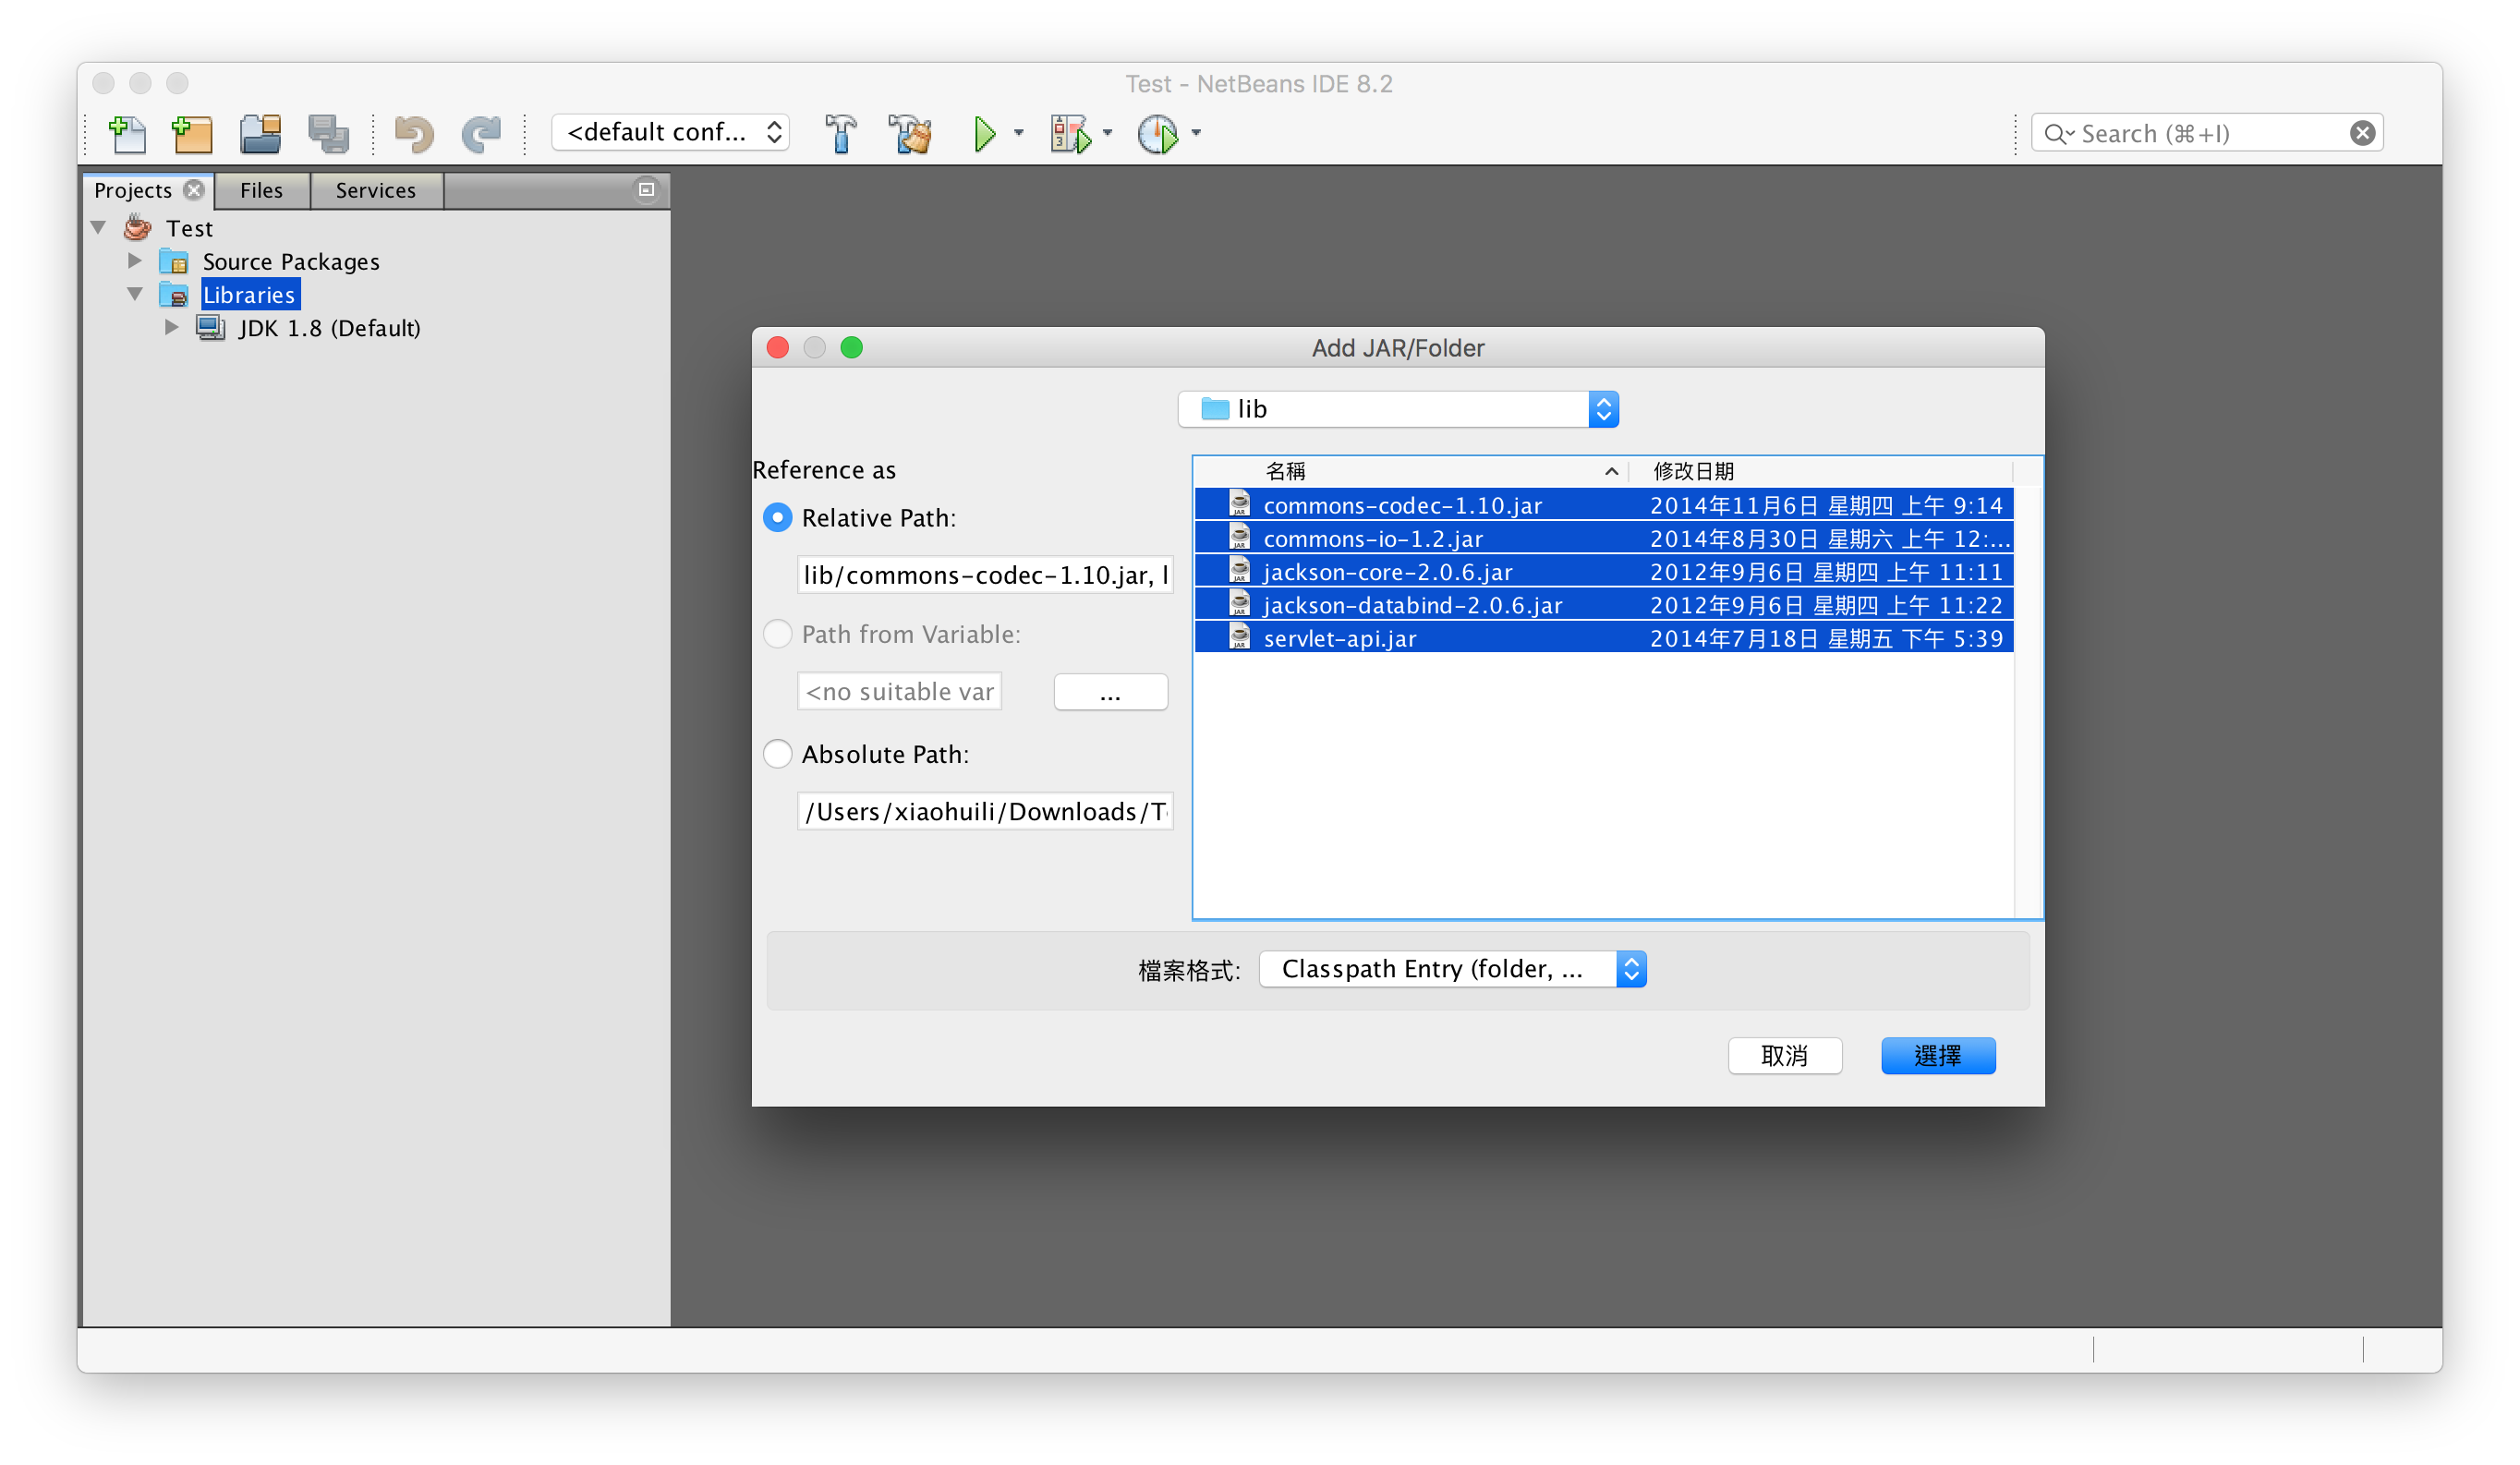The image size is (2520, 1465).
Task: Select the servlet-api.jar file name
Action: pos(1340,638)
